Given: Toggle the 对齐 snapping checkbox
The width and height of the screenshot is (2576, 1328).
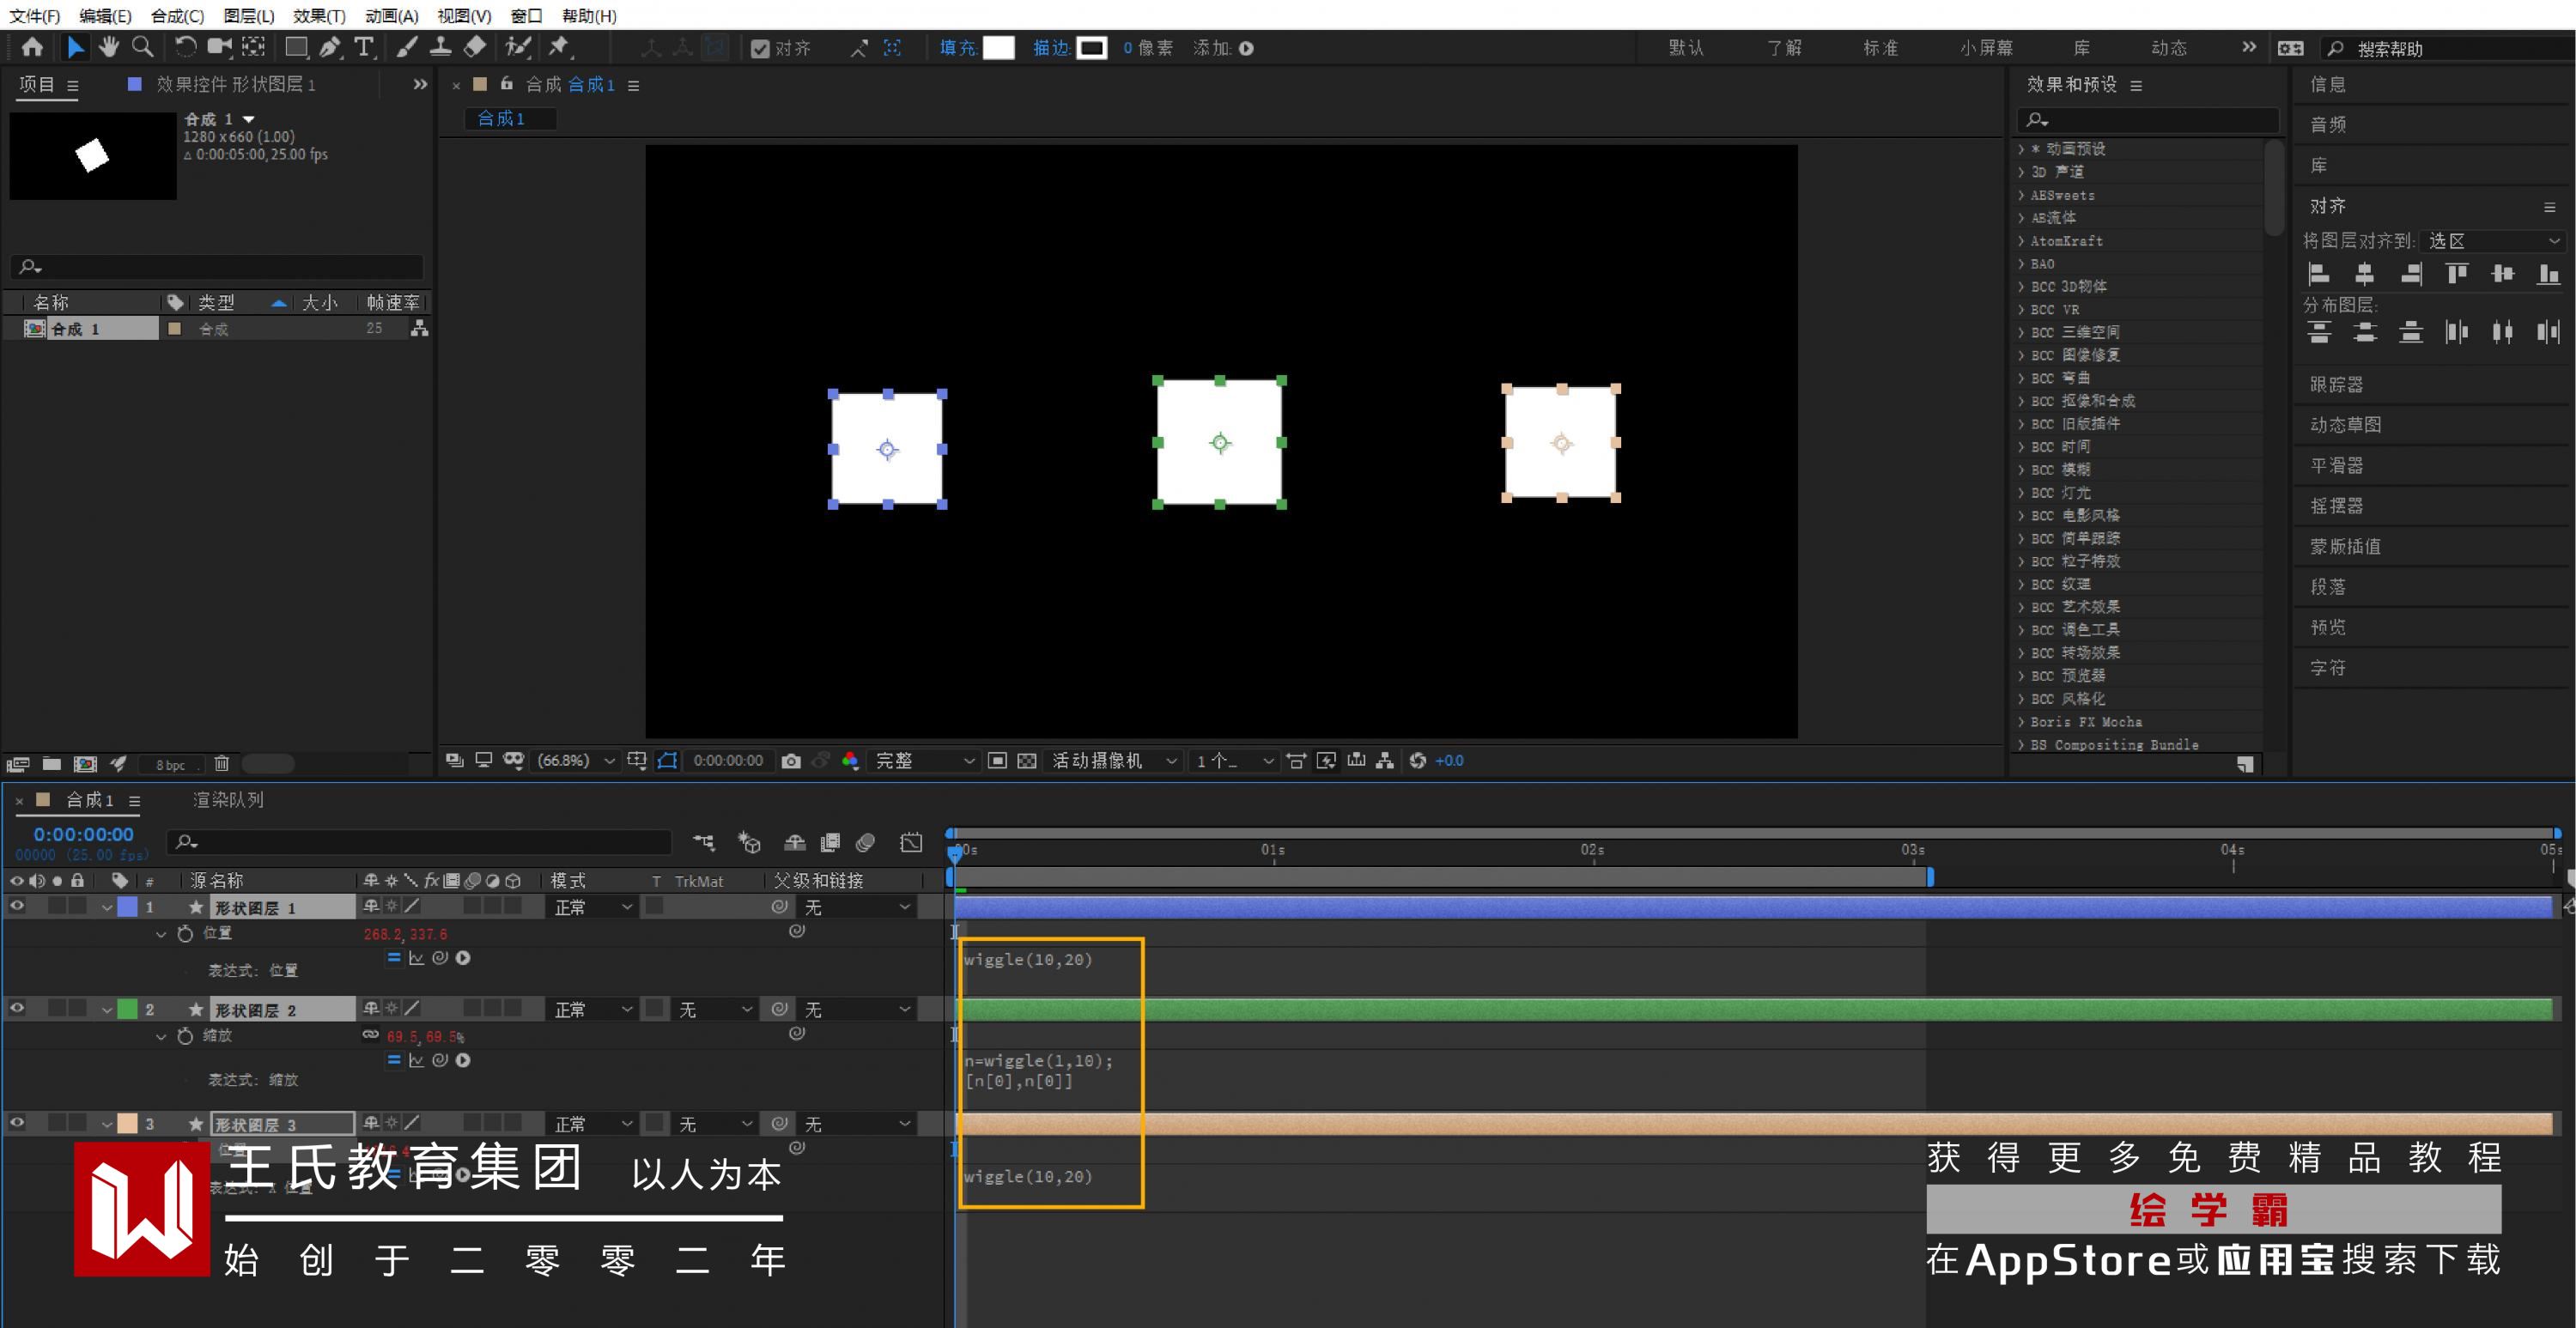Looking at the screenshot, I should tap(760, 49).
